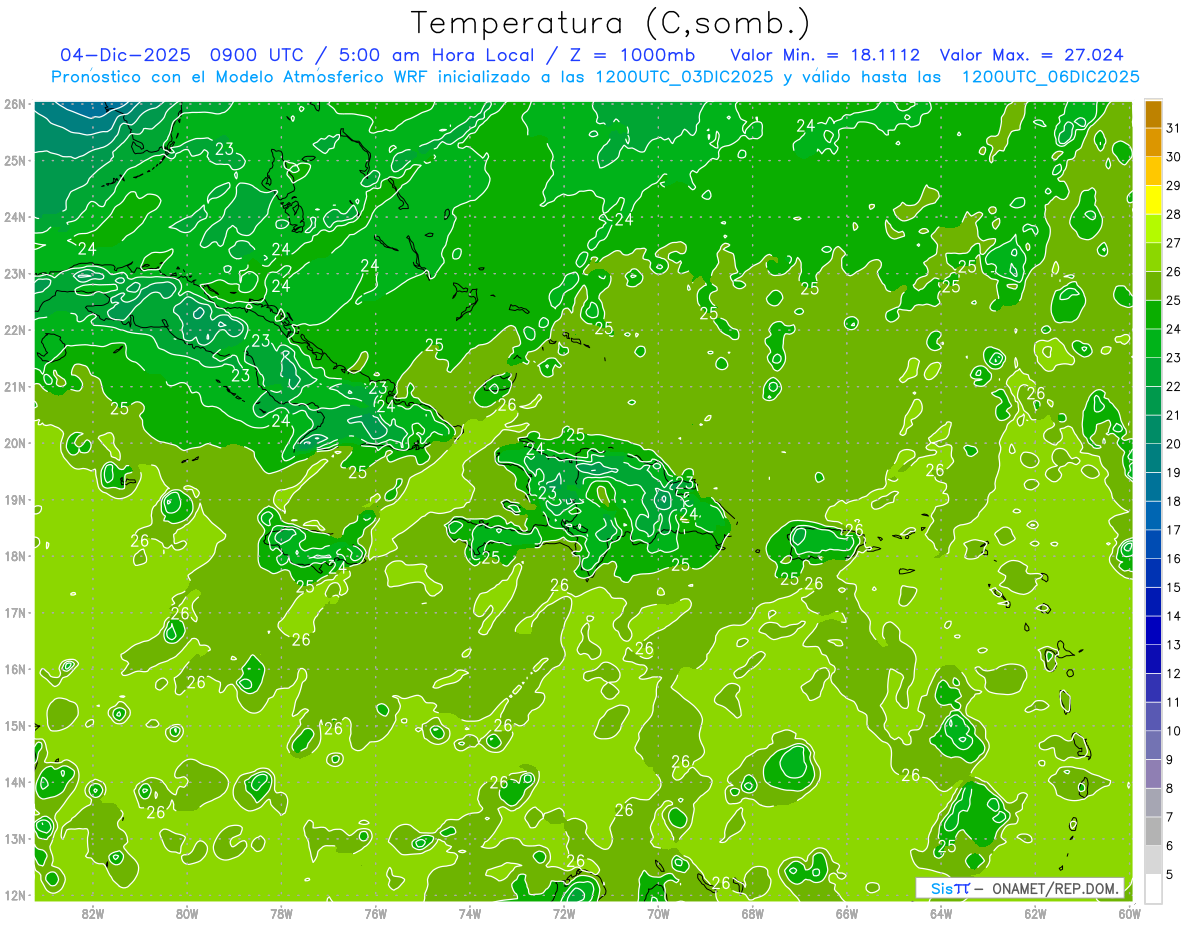The width and height of the screenshot is (1200, 927).
Task: Click the "14N" latitude axis label
Action: pyautogui.click(x=15, y=782)
